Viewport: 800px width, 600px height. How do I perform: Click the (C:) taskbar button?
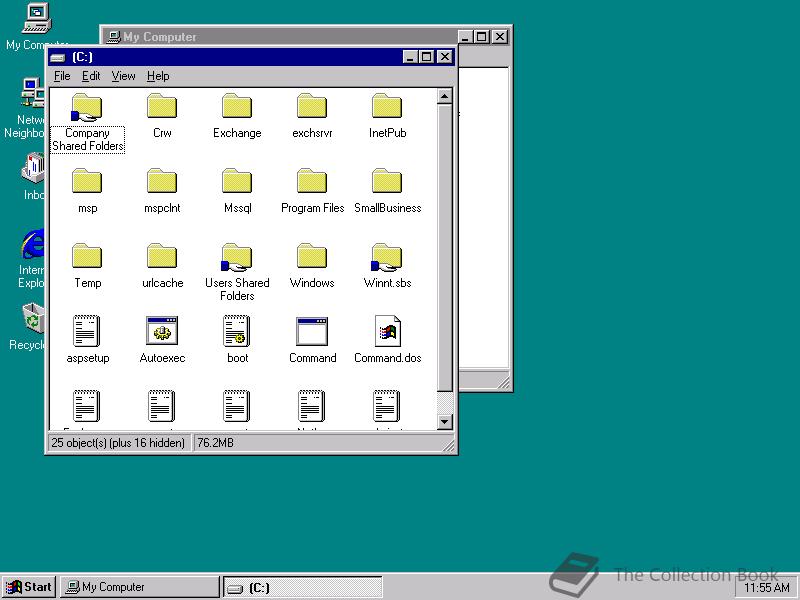pos(303,588)
